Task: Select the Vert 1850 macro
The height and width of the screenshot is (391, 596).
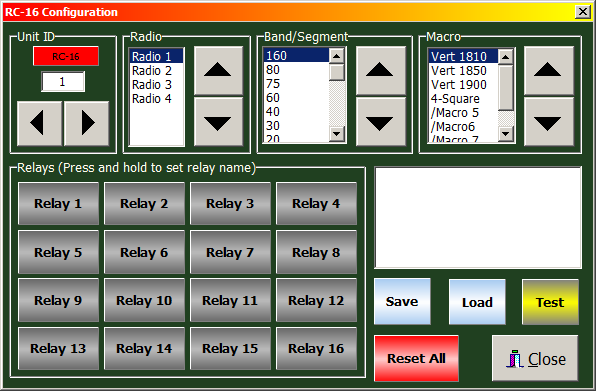Action: (463, 70)
